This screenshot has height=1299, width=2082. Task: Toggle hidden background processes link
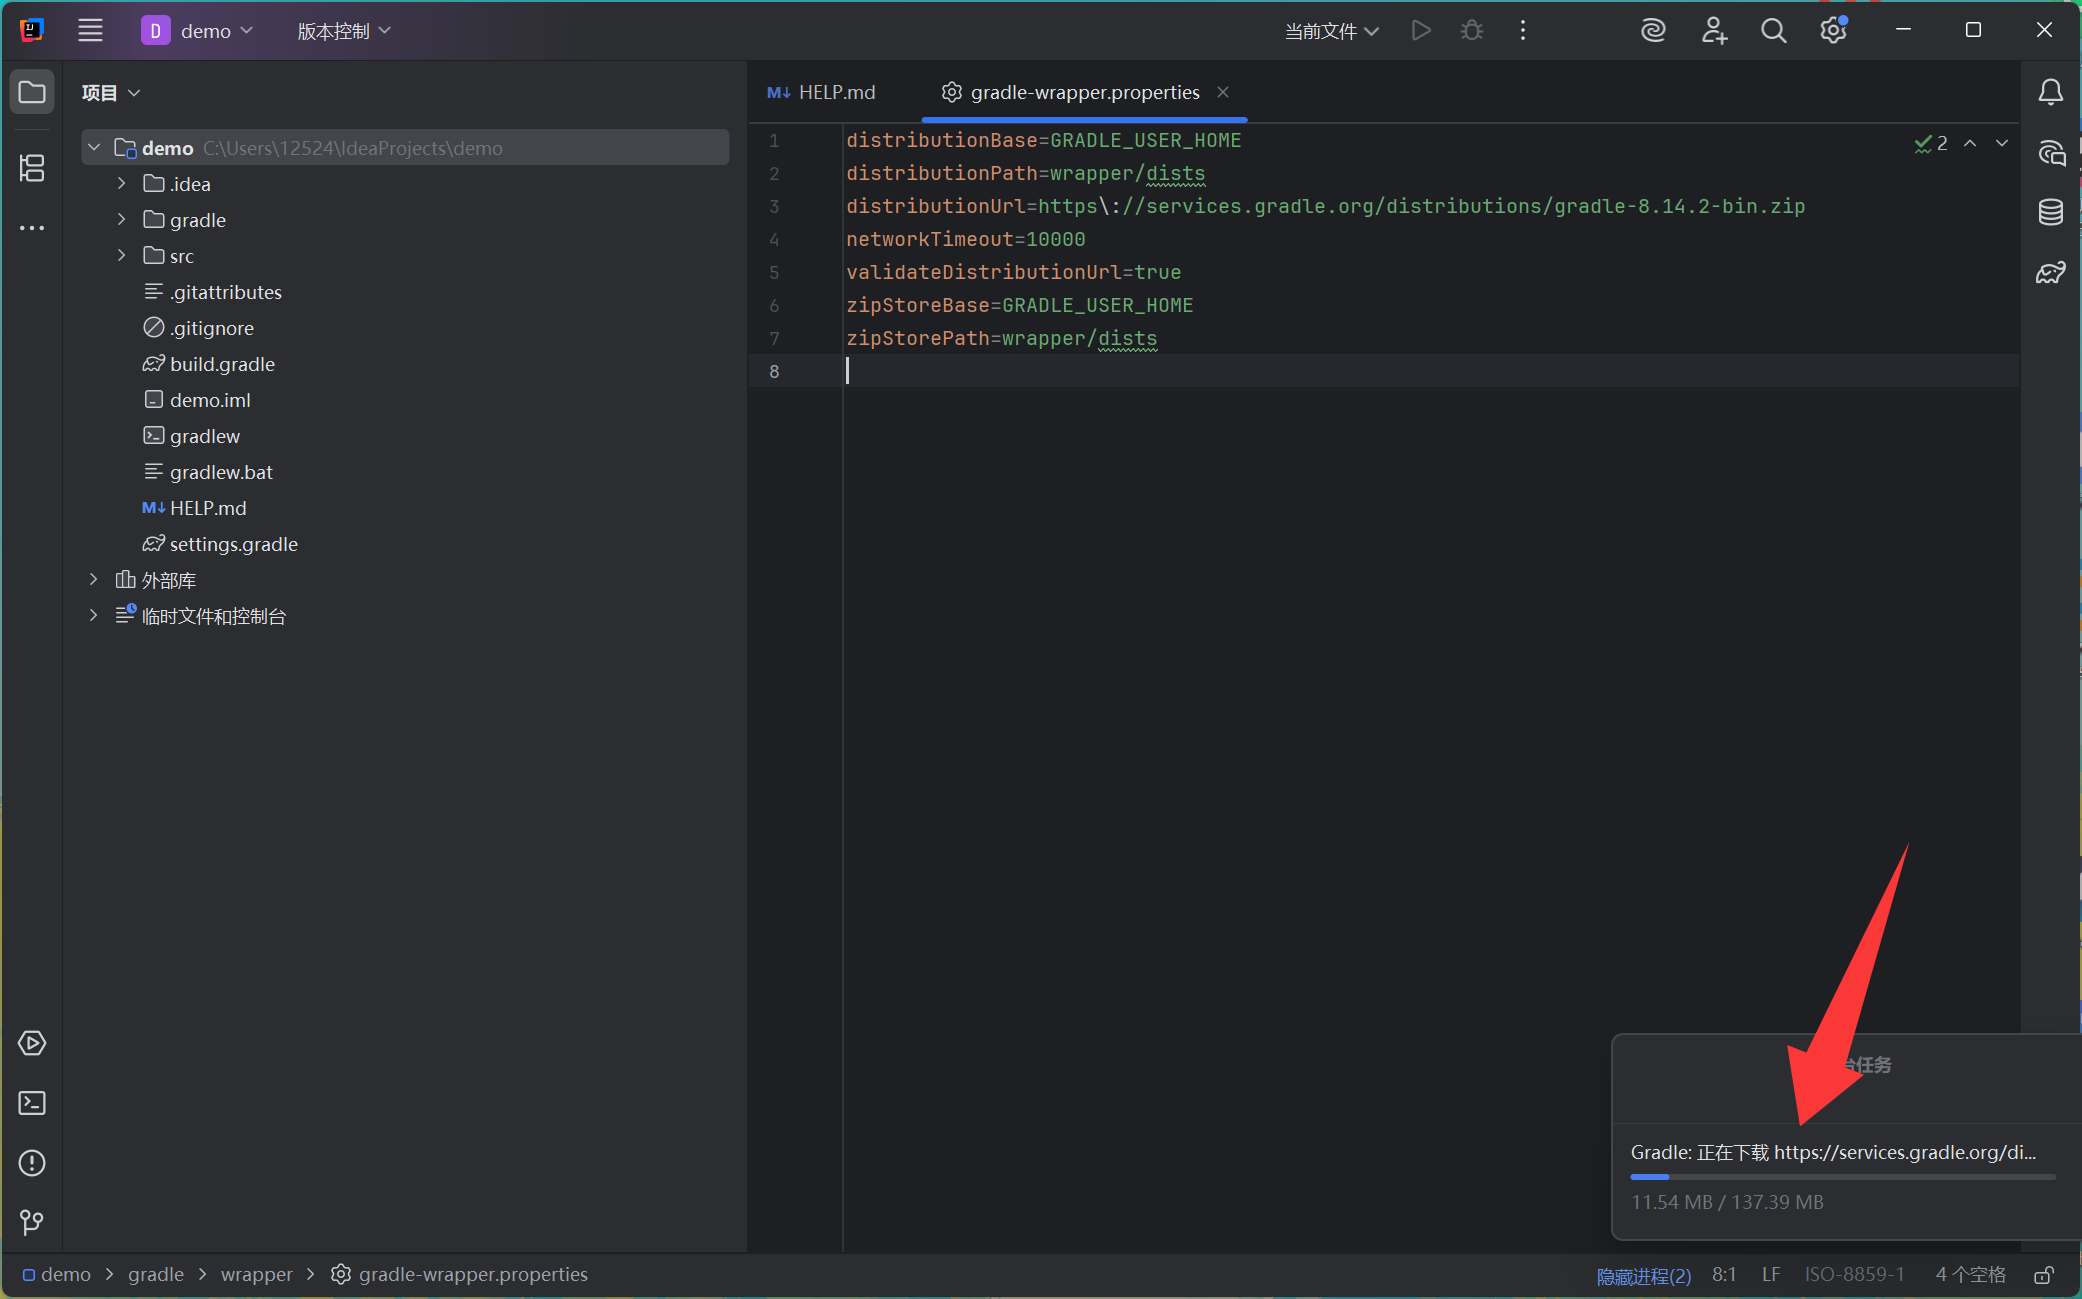coord(1643,1275)
